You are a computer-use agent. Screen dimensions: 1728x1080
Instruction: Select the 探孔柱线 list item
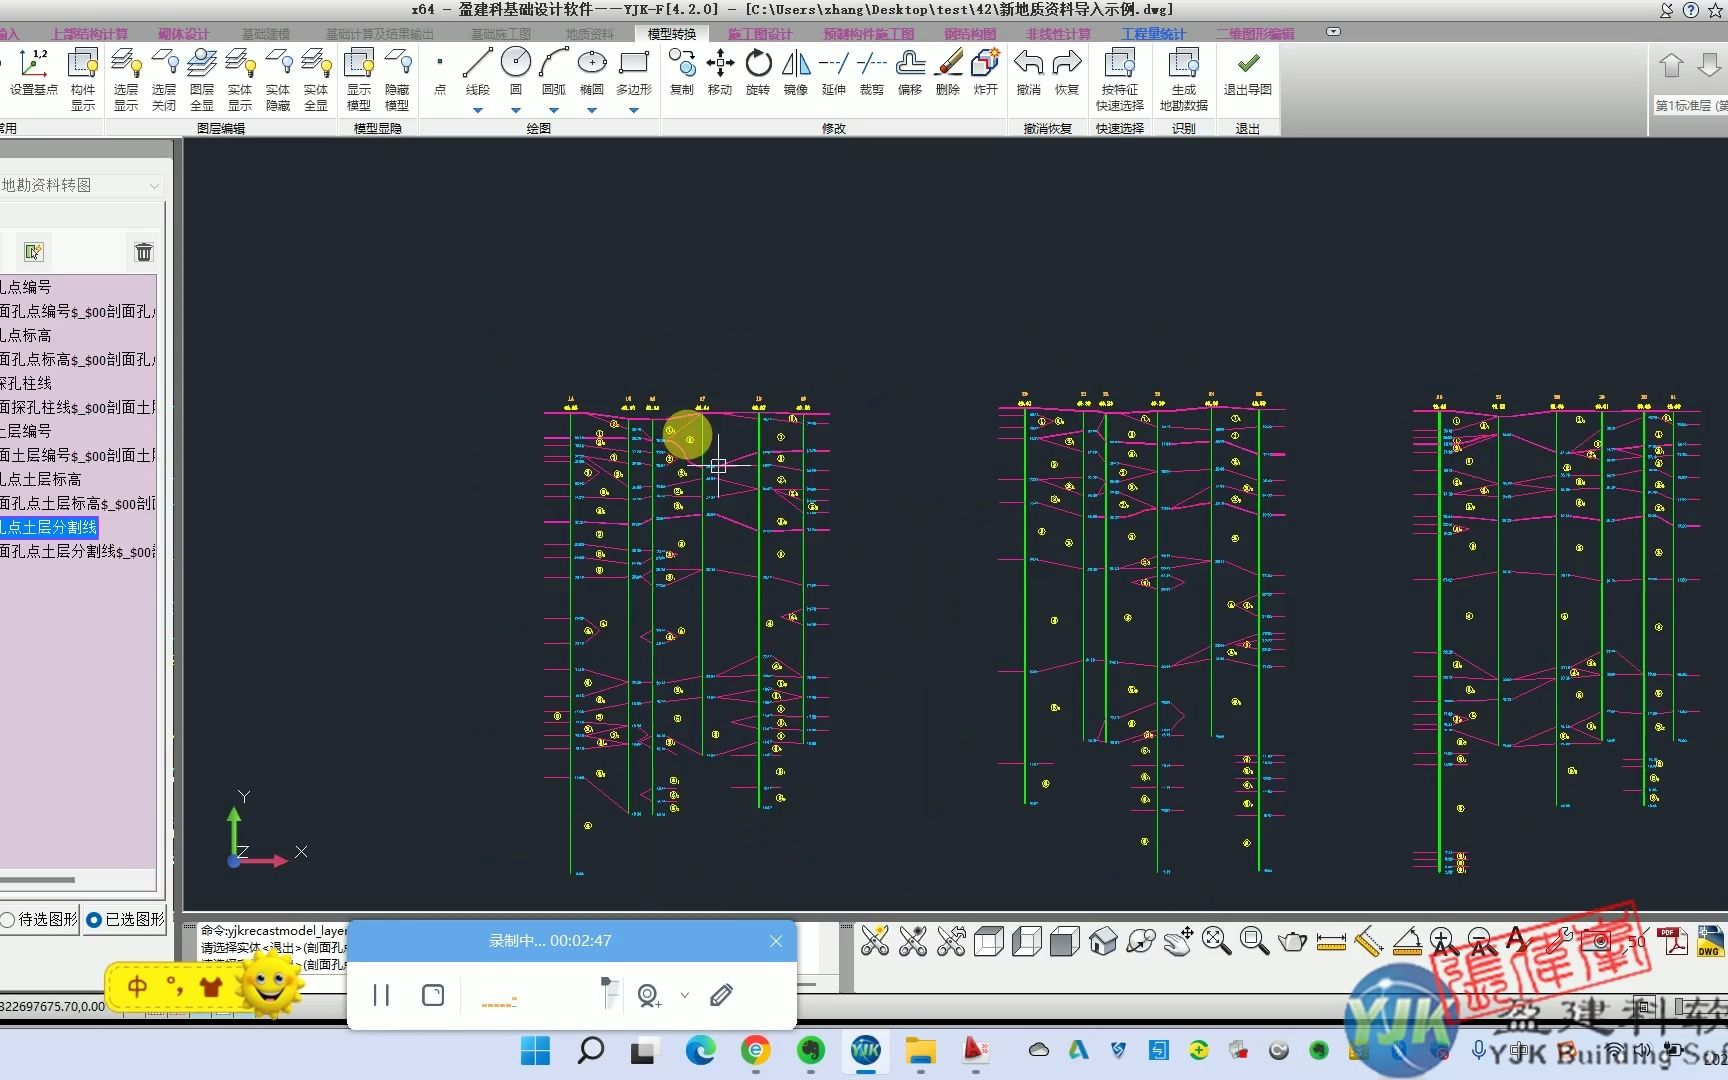[x=26, y=383]
